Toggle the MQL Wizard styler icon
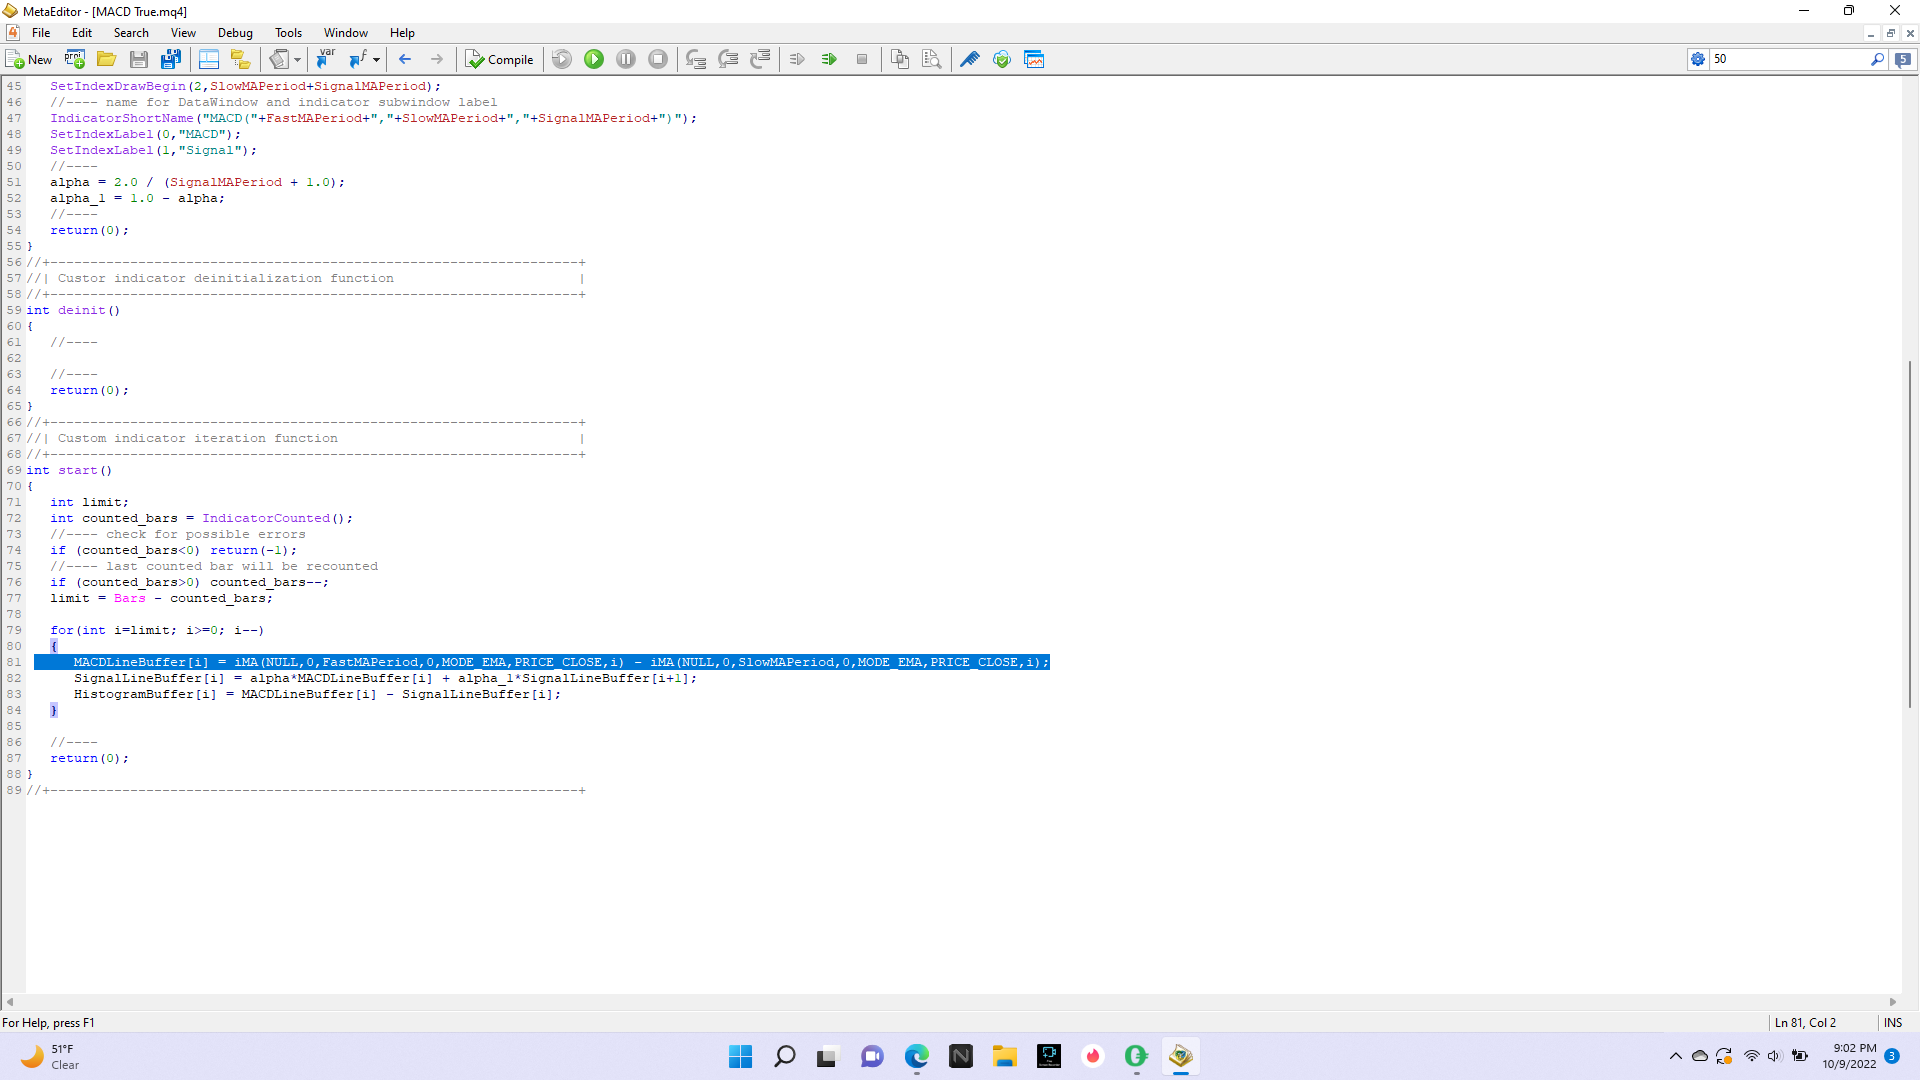This screenshot has width=1920, height=1080. tap(969, 59)
